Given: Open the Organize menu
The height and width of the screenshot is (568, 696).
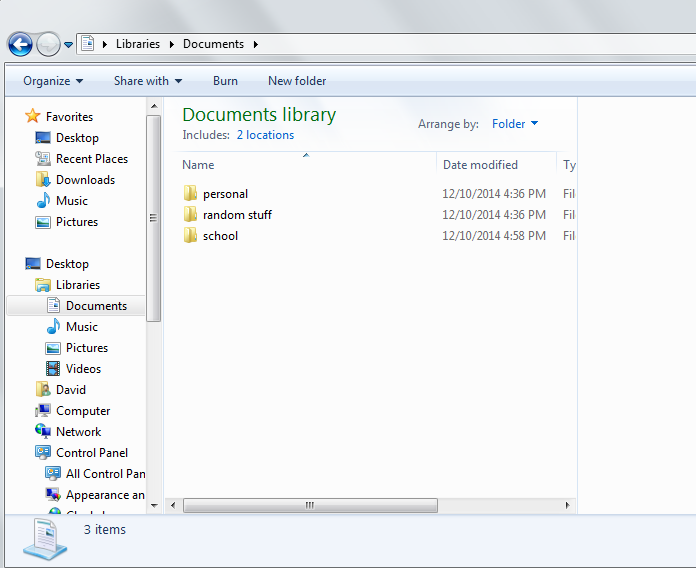Looking at the screenshot, I should click(53, 81).
